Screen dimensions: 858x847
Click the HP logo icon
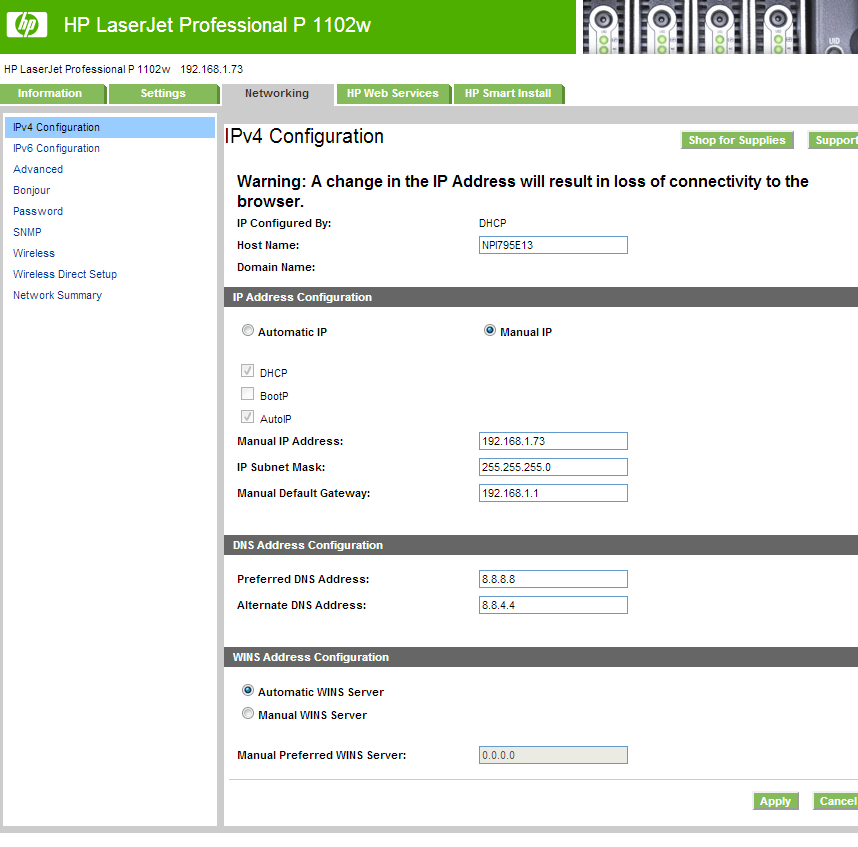pyautogui.click(x=26, y=24)
